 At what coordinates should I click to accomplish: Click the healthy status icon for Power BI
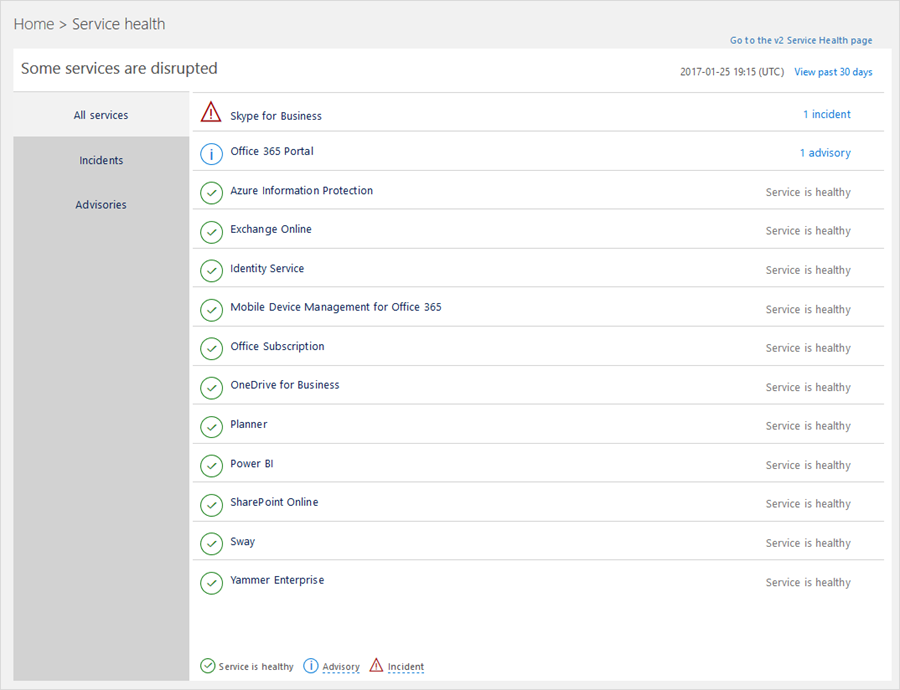[x=211, y=466]
